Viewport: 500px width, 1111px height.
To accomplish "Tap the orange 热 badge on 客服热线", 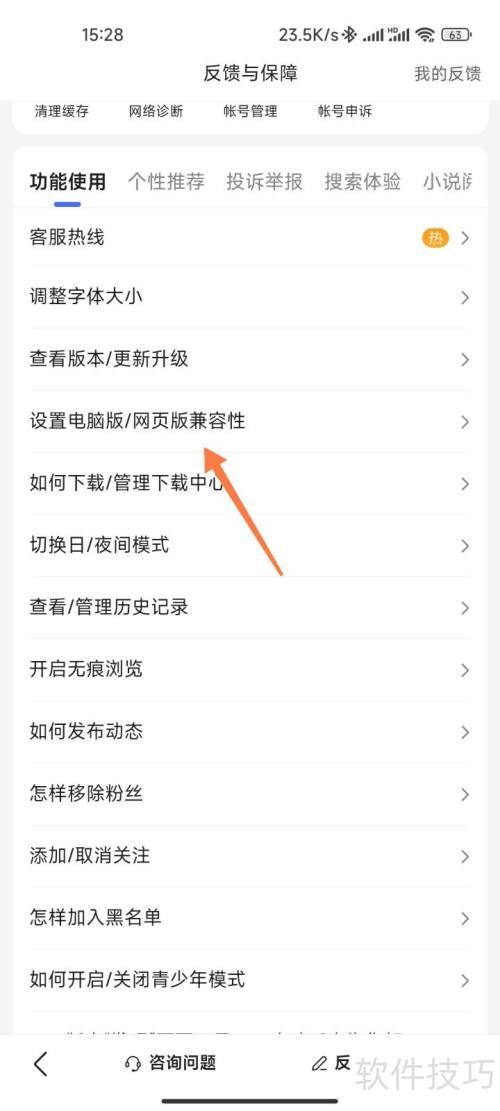I will (435, 238).
